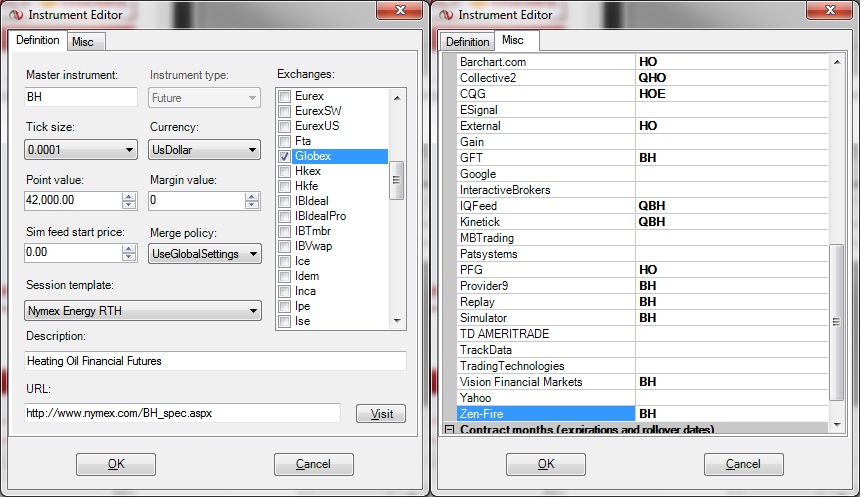Image resolution: width=860 pixels, height=497 pixels.
Task: Click the URL text field
Action: [x=182, y=413]
